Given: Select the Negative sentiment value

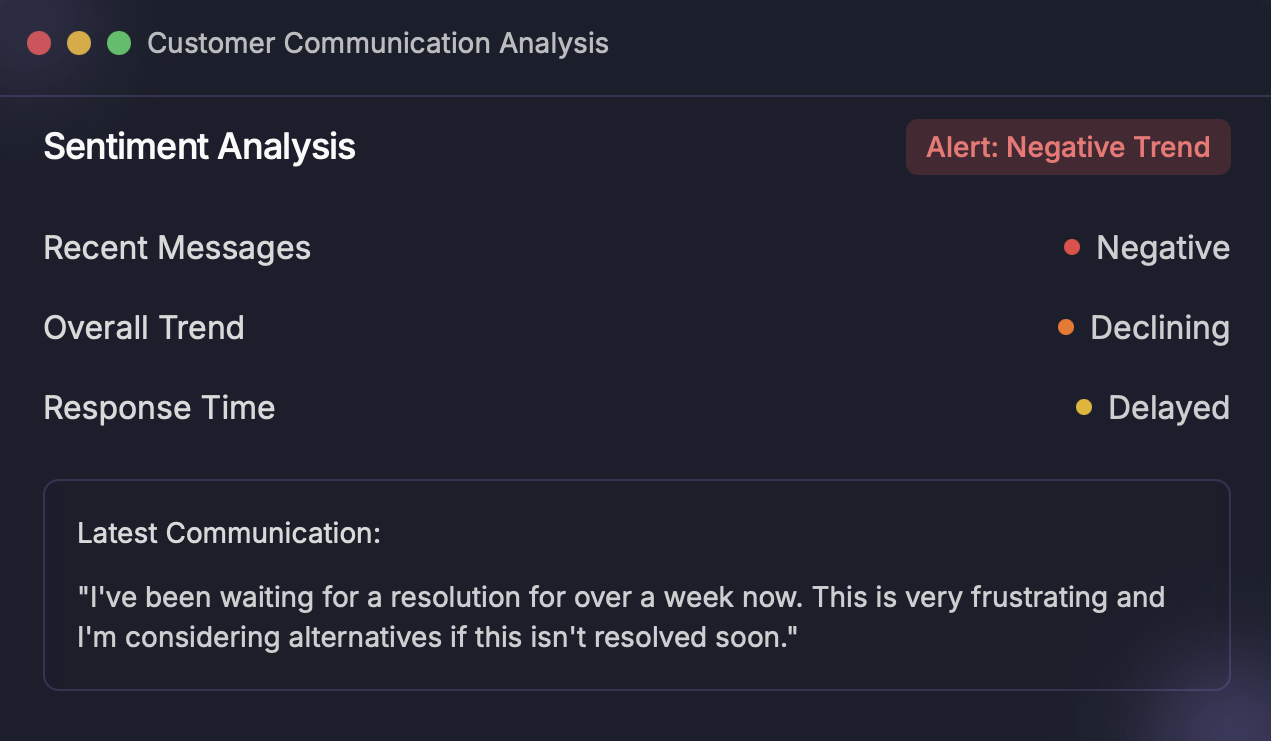Looking at the screenshot, I should (1163, 247).
